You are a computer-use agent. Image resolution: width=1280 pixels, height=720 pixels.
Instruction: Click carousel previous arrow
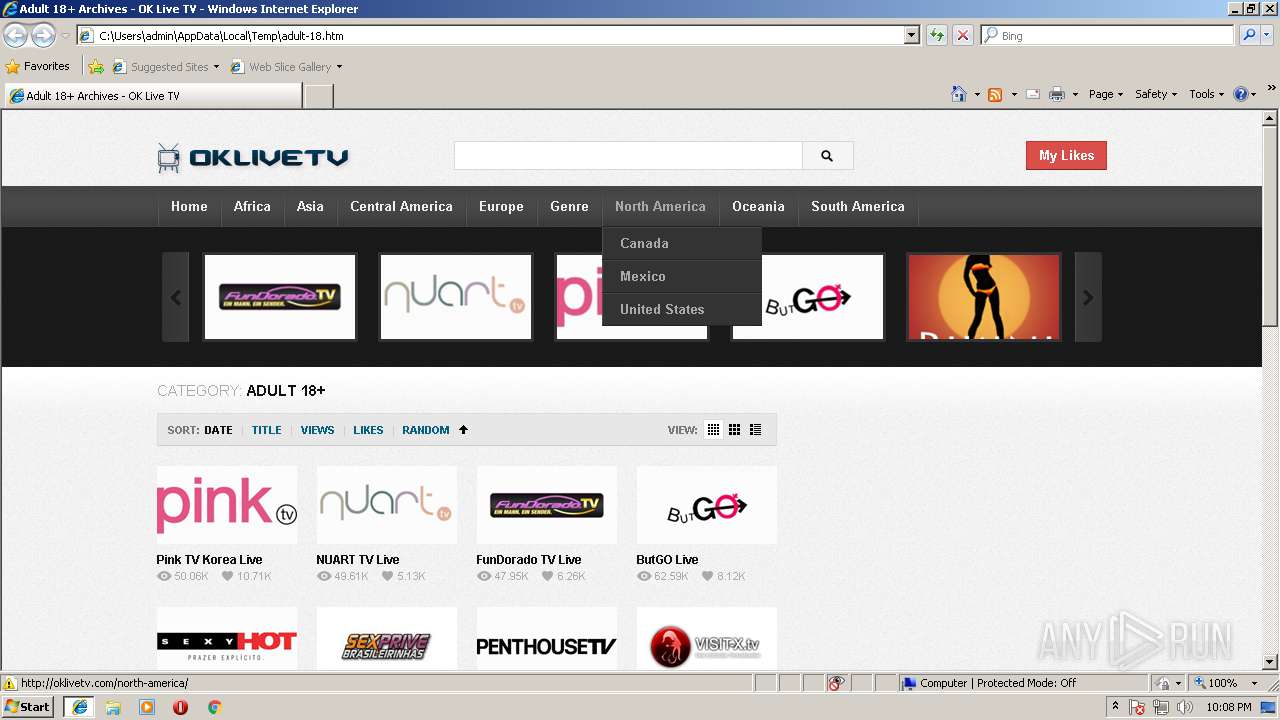pos(176,297)
